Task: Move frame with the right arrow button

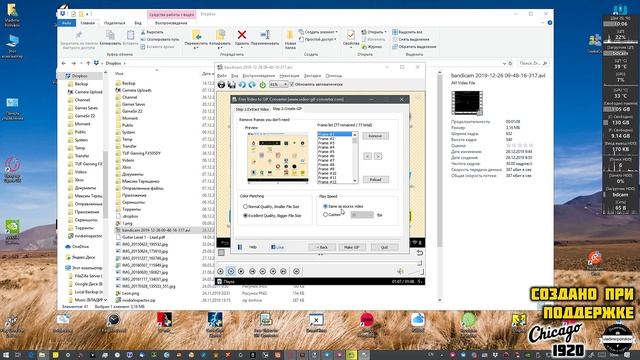Action: click(378, 156)
